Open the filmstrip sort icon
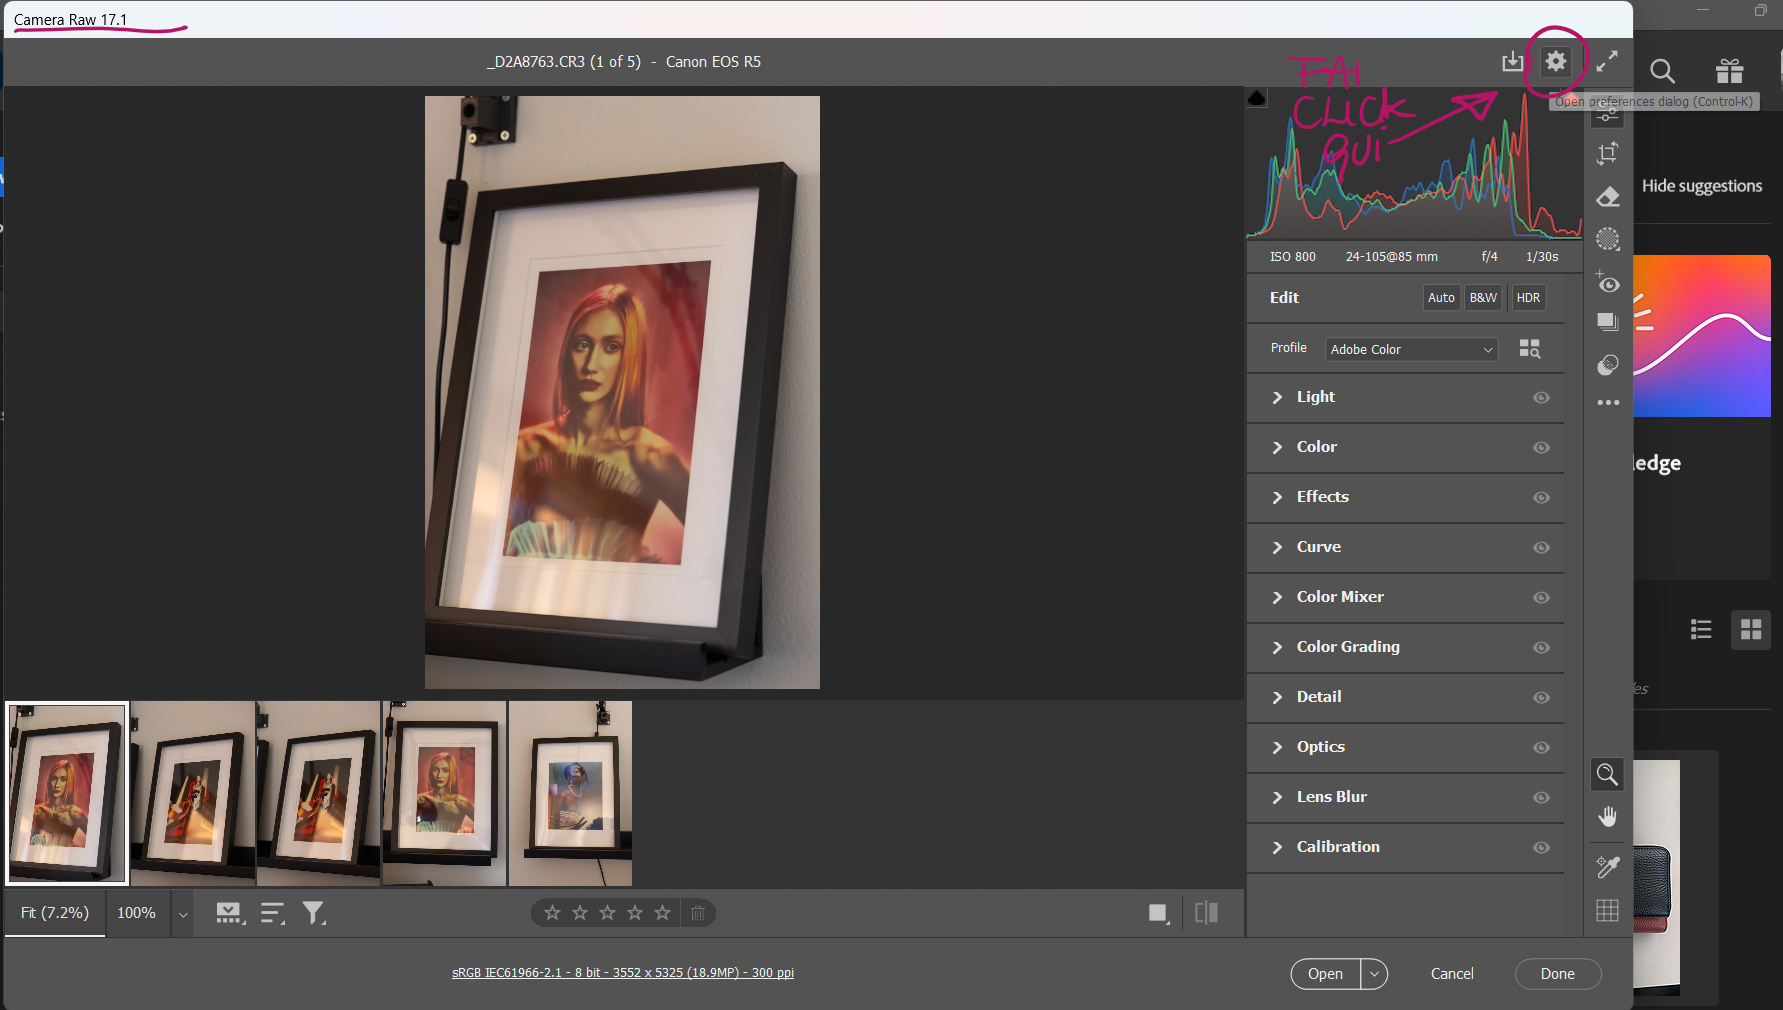The image size is (1783, 1010). click(x=273, y=913)
